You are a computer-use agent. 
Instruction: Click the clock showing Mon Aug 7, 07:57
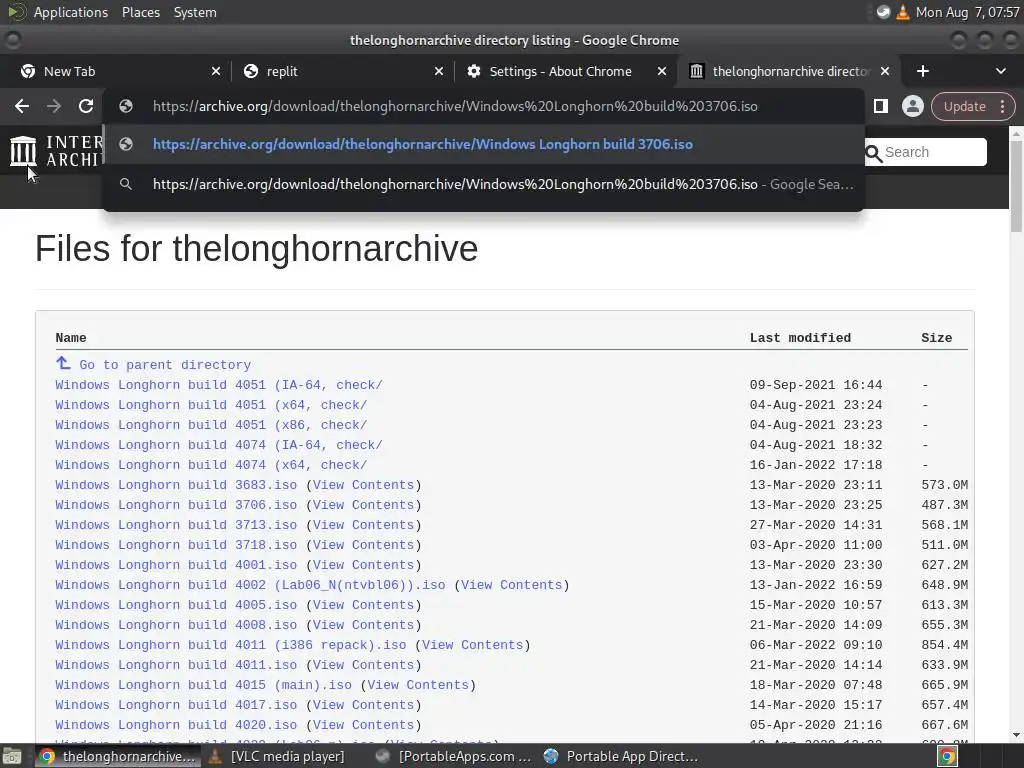pyautogui.click(x=967, y=12)
